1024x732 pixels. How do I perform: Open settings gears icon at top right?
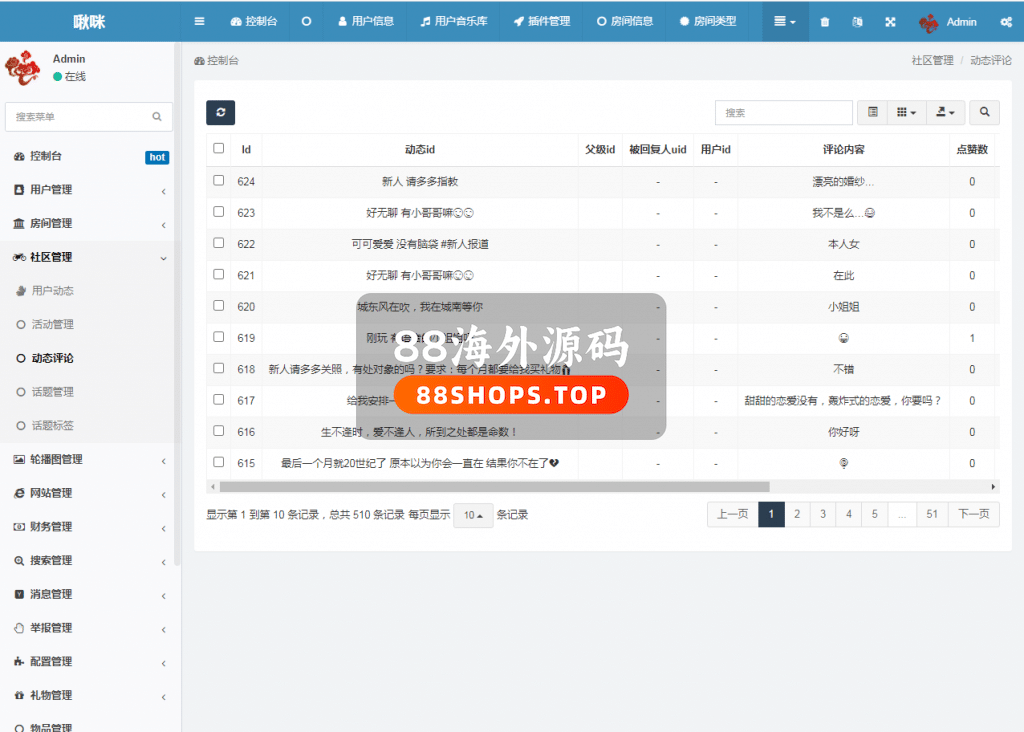pyautogui.click(x=1005, y=21)
